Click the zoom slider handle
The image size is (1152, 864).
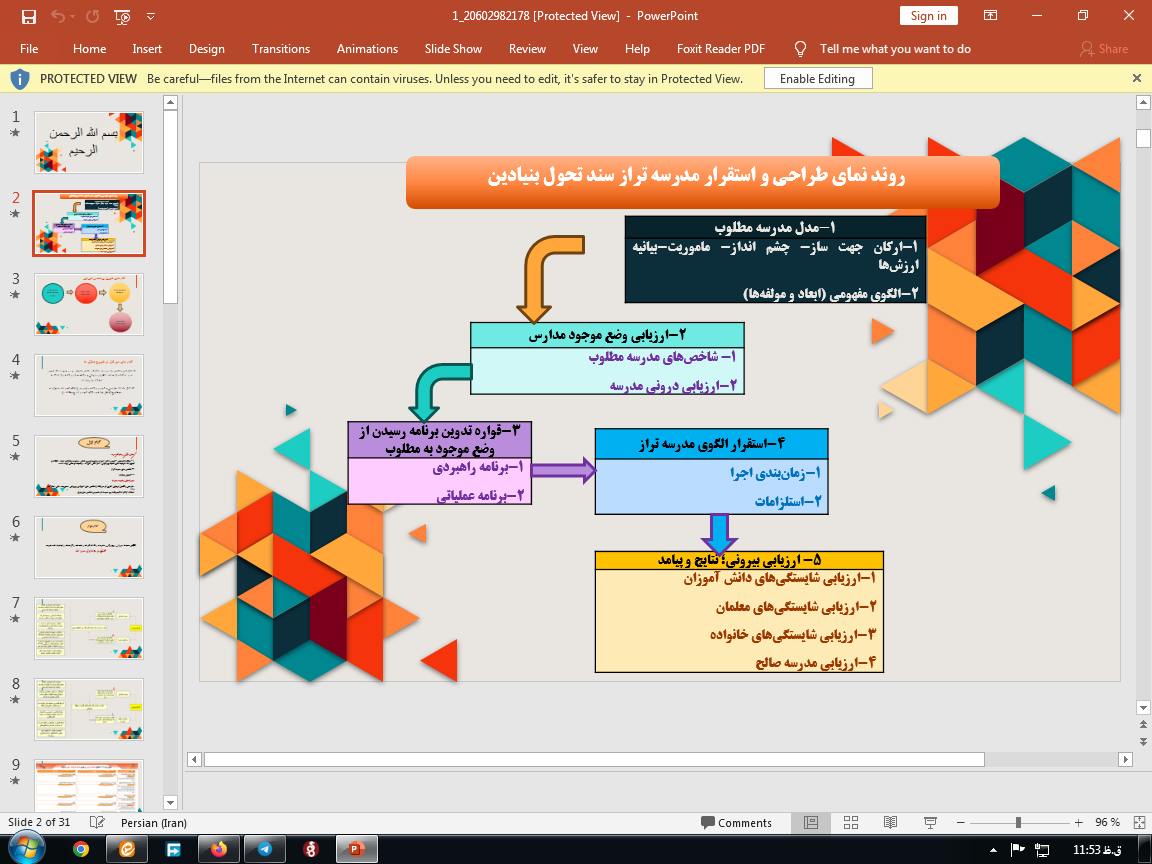coord(1018,822)
